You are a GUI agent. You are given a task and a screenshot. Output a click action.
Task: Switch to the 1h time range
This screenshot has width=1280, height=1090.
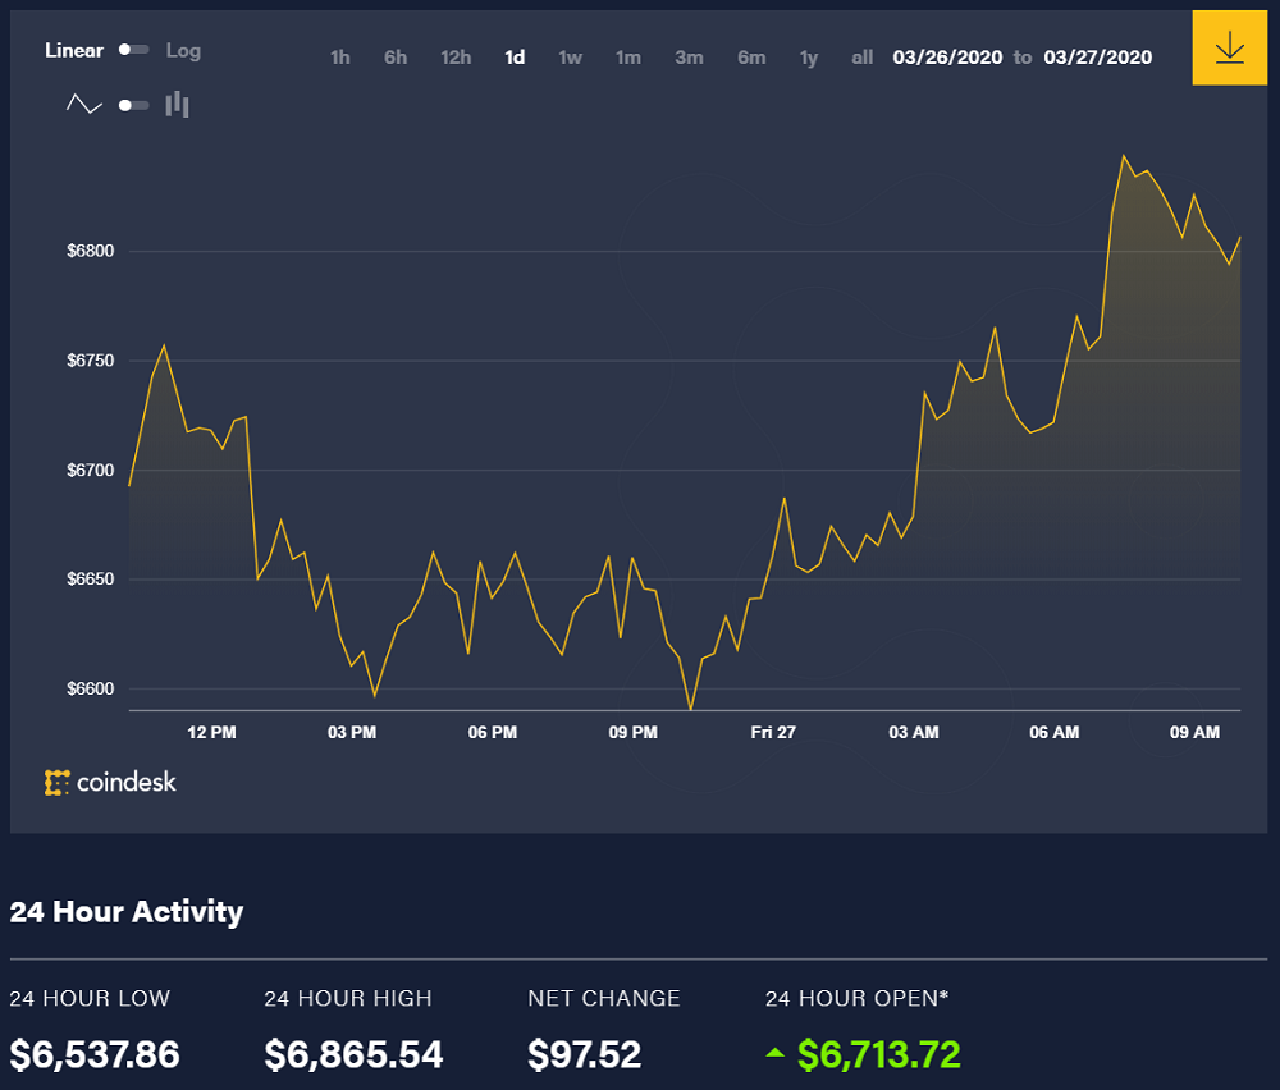(x=340, y=58)
